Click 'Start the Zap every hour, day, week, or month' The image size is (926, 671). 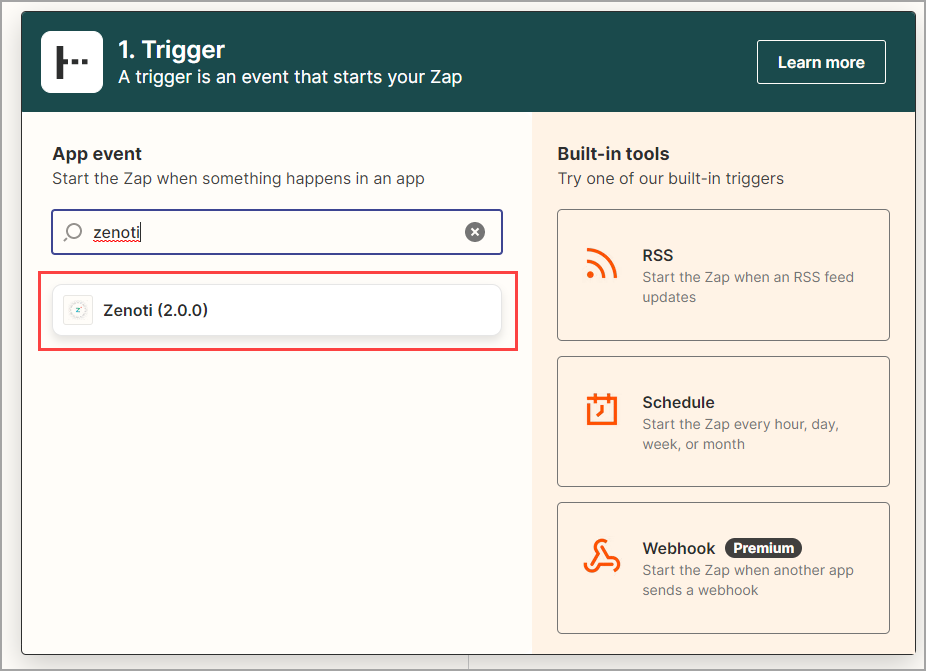pos(741,434)
